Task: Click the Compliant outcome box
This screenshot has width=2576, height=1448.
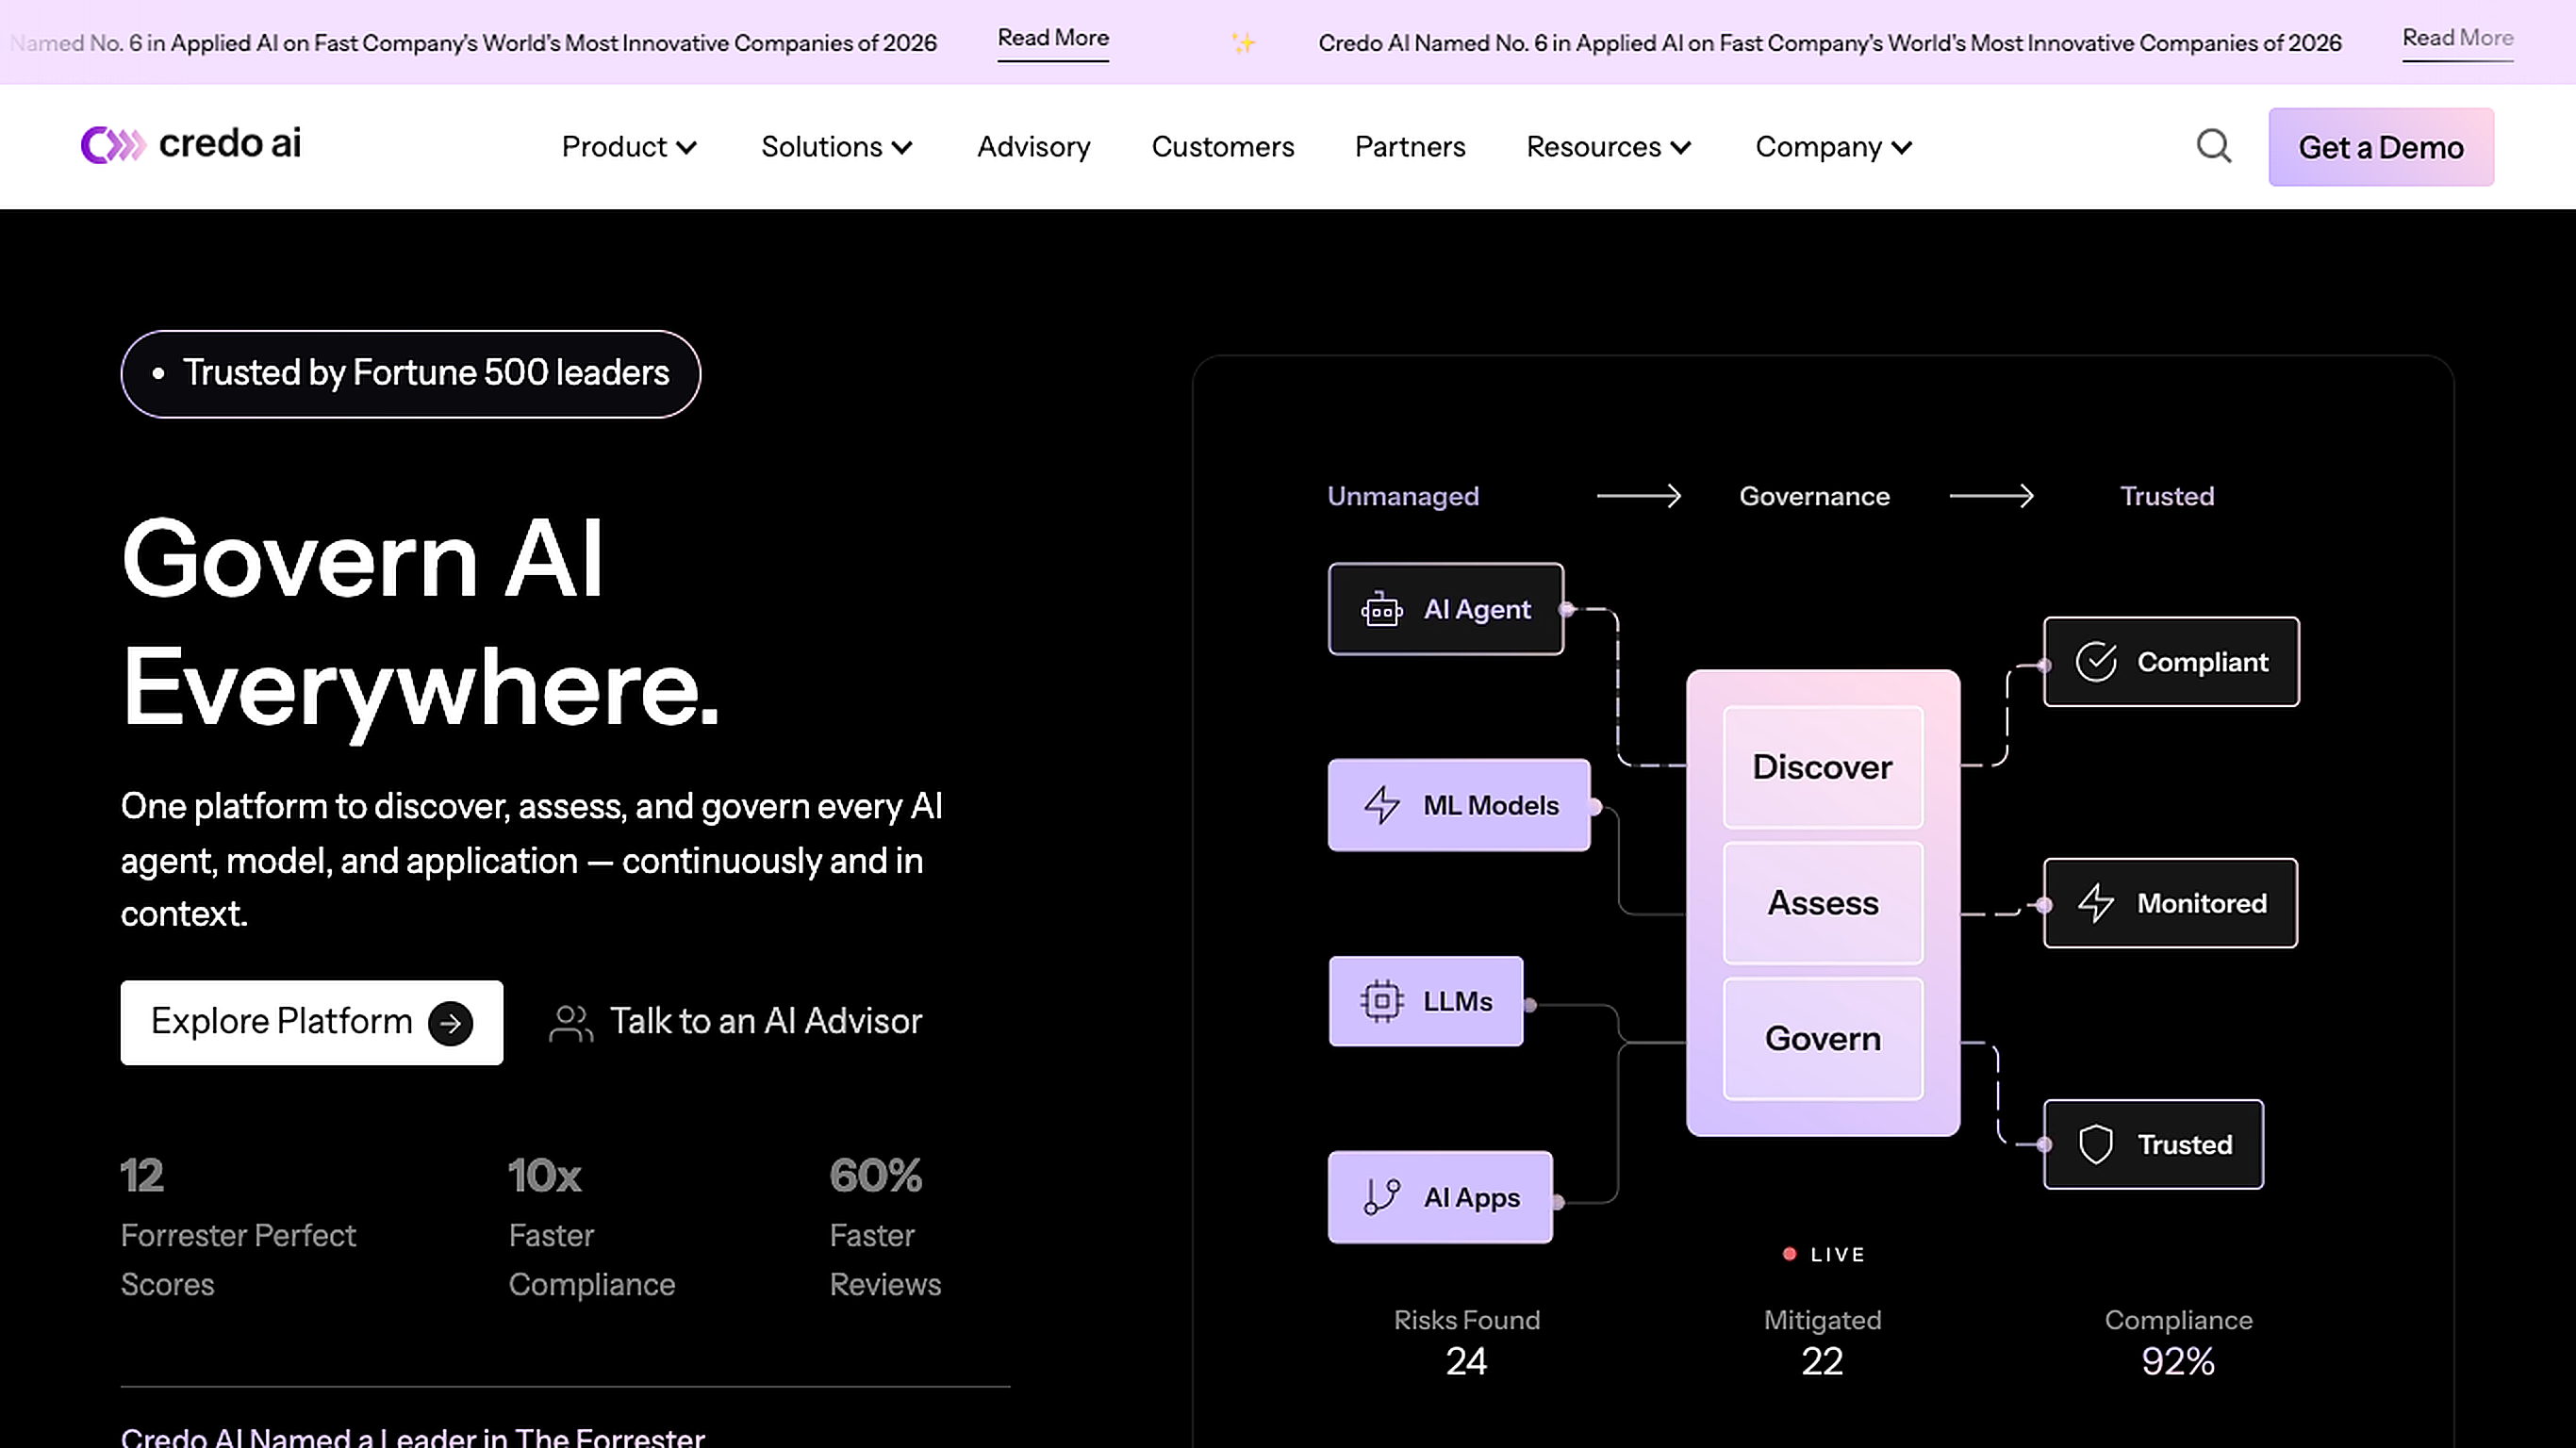Action: [x=2171, y=662]
